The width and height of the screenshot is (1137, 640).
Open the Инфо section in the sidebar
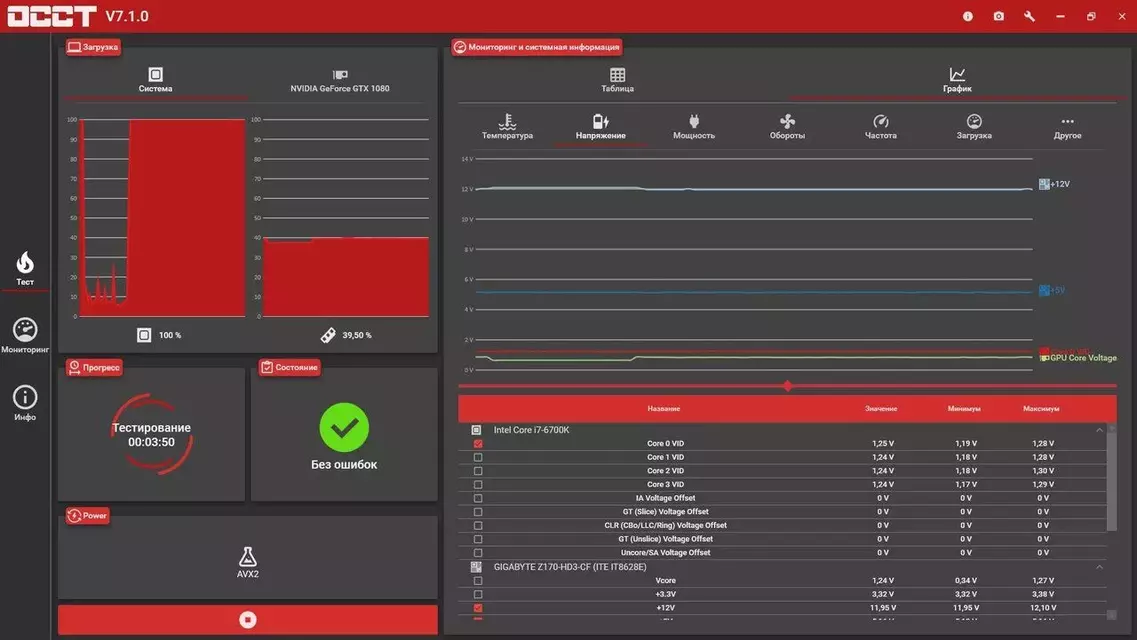(x=25, y=403)
